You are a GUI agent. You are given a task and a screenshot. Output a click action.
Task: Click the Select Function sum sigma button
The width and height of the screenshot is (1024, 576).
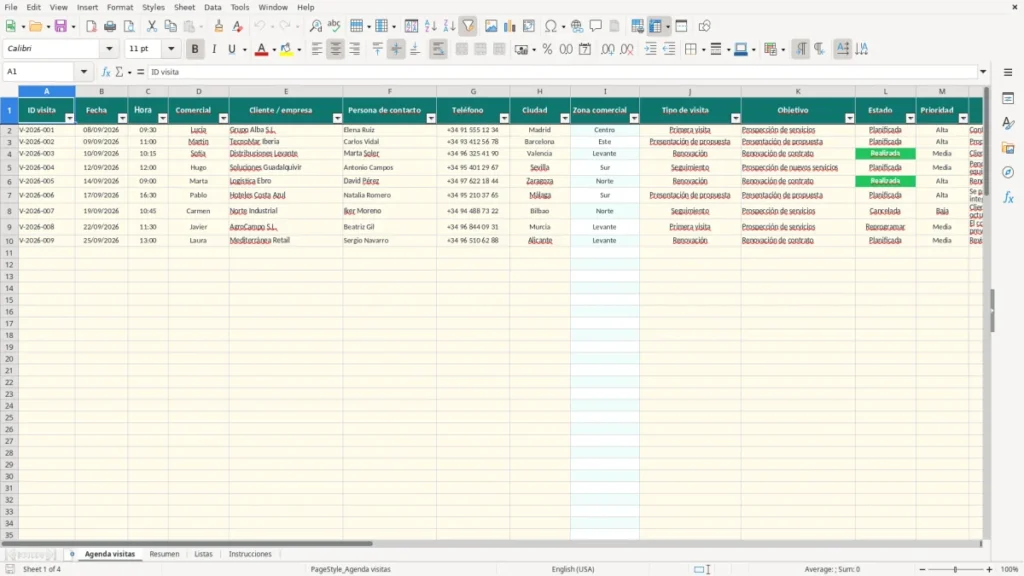pyautogui.click(x=119, y=72)
